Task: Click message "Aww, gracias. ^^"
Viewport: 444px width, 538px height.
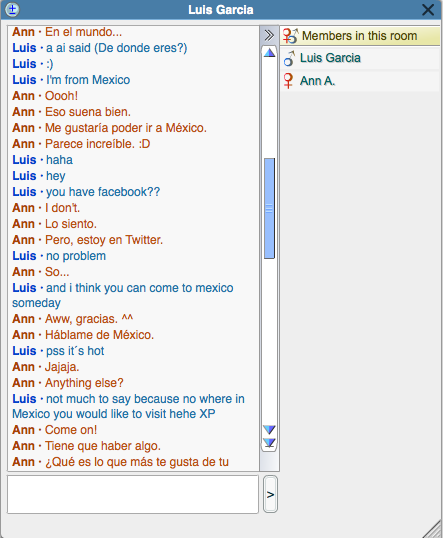Action: (89, 319)
